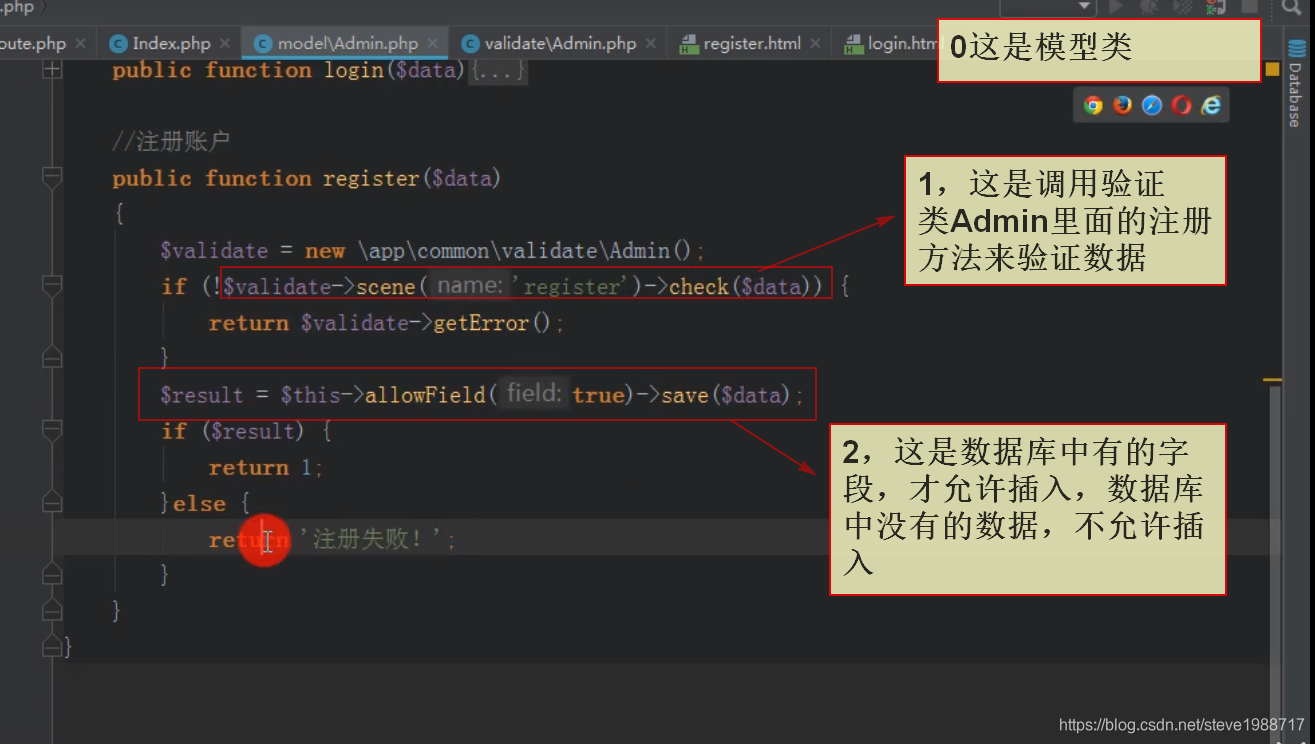Close the register.html tab

pos(816,44)
